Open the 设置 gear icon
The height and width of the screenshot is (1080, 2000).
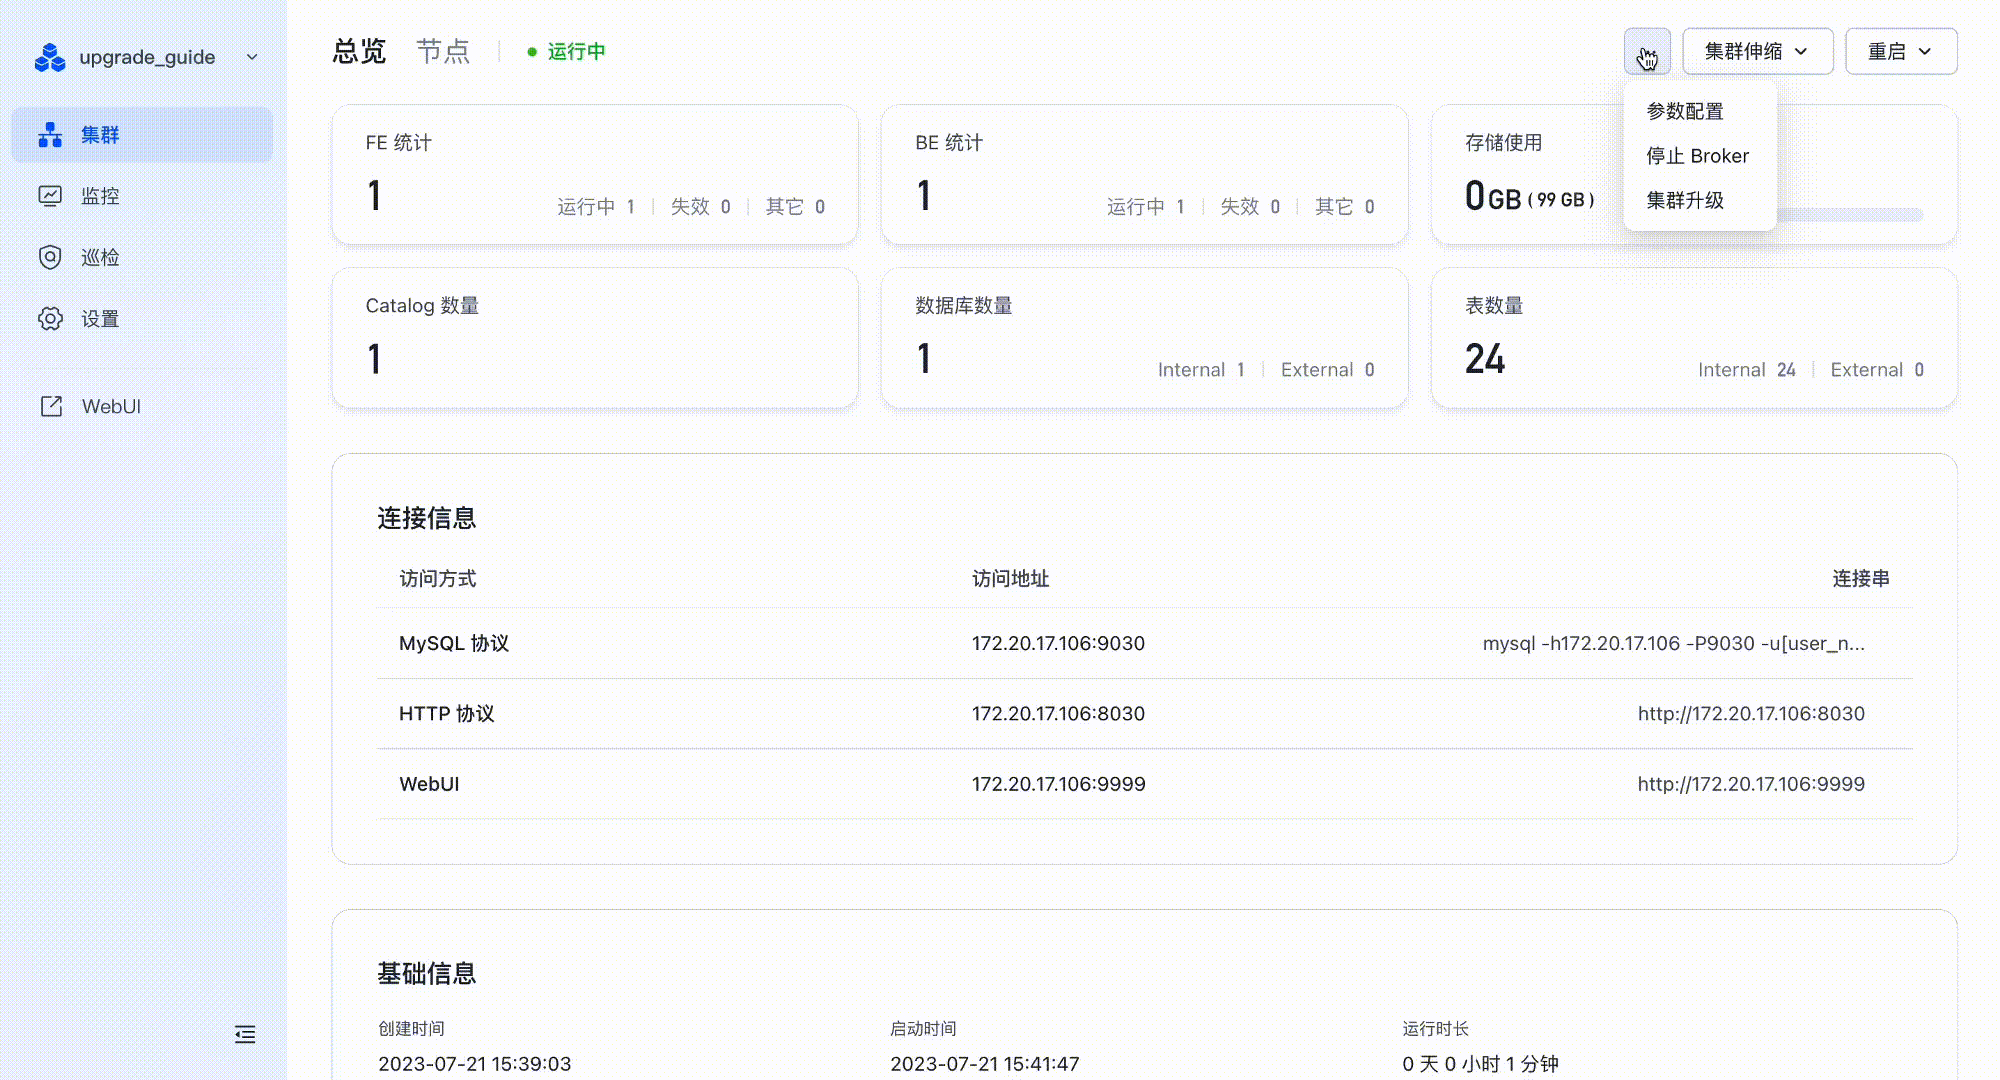[x=50, y=319]
